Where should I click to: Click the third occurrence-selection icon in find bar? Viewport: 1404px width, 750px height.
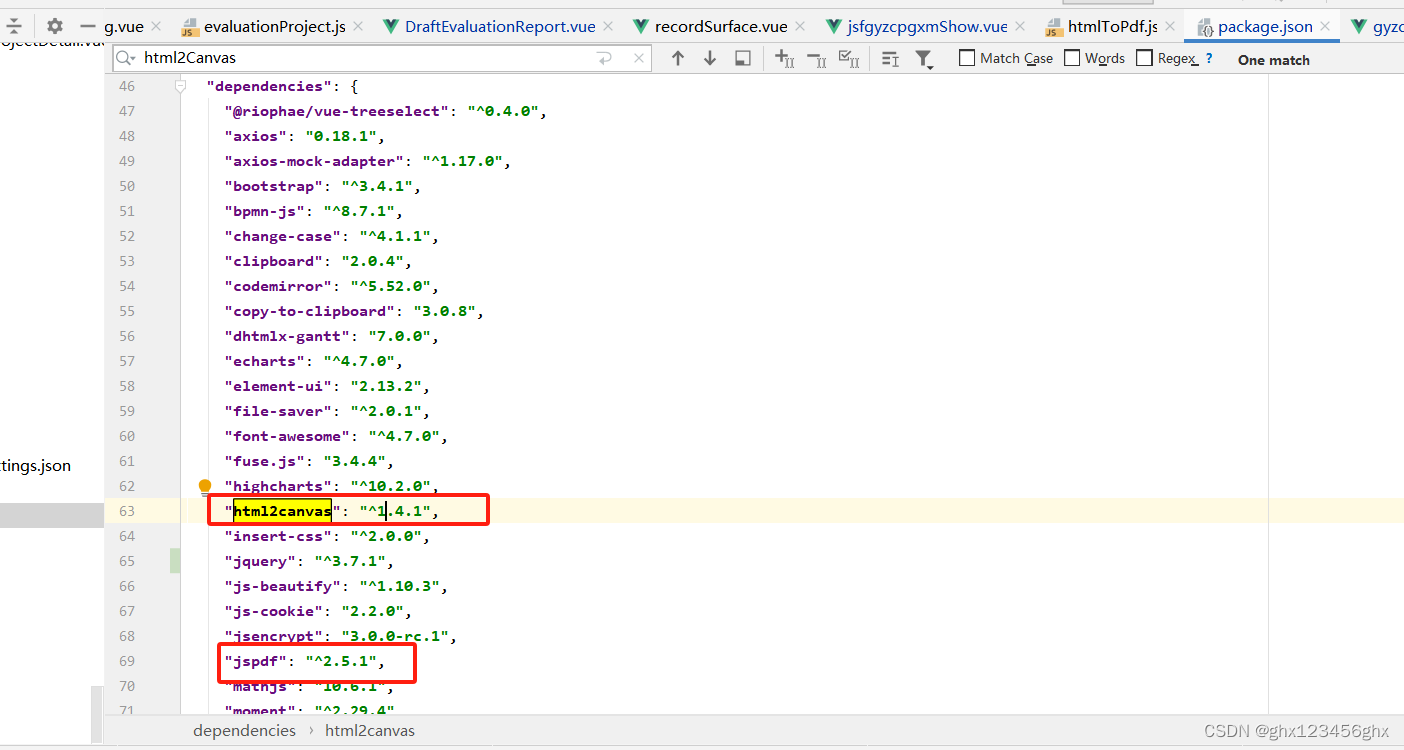(x=849, y=59)
